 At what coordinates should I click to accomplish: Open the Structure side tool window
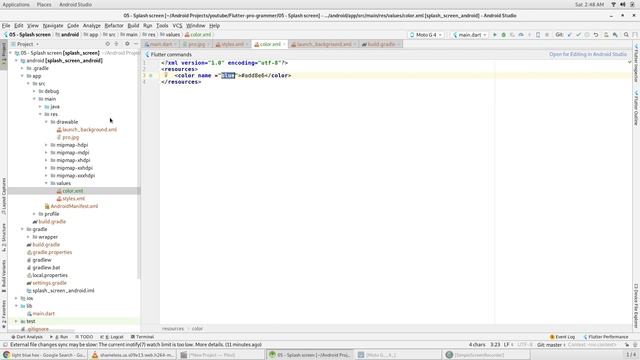4,237
